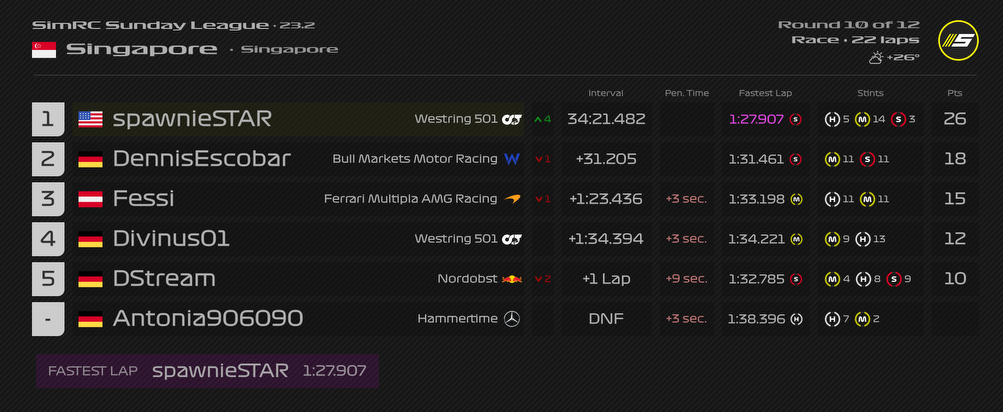
Task: Open driver Antonia906090's name
Action: click(x=208, y=319)
